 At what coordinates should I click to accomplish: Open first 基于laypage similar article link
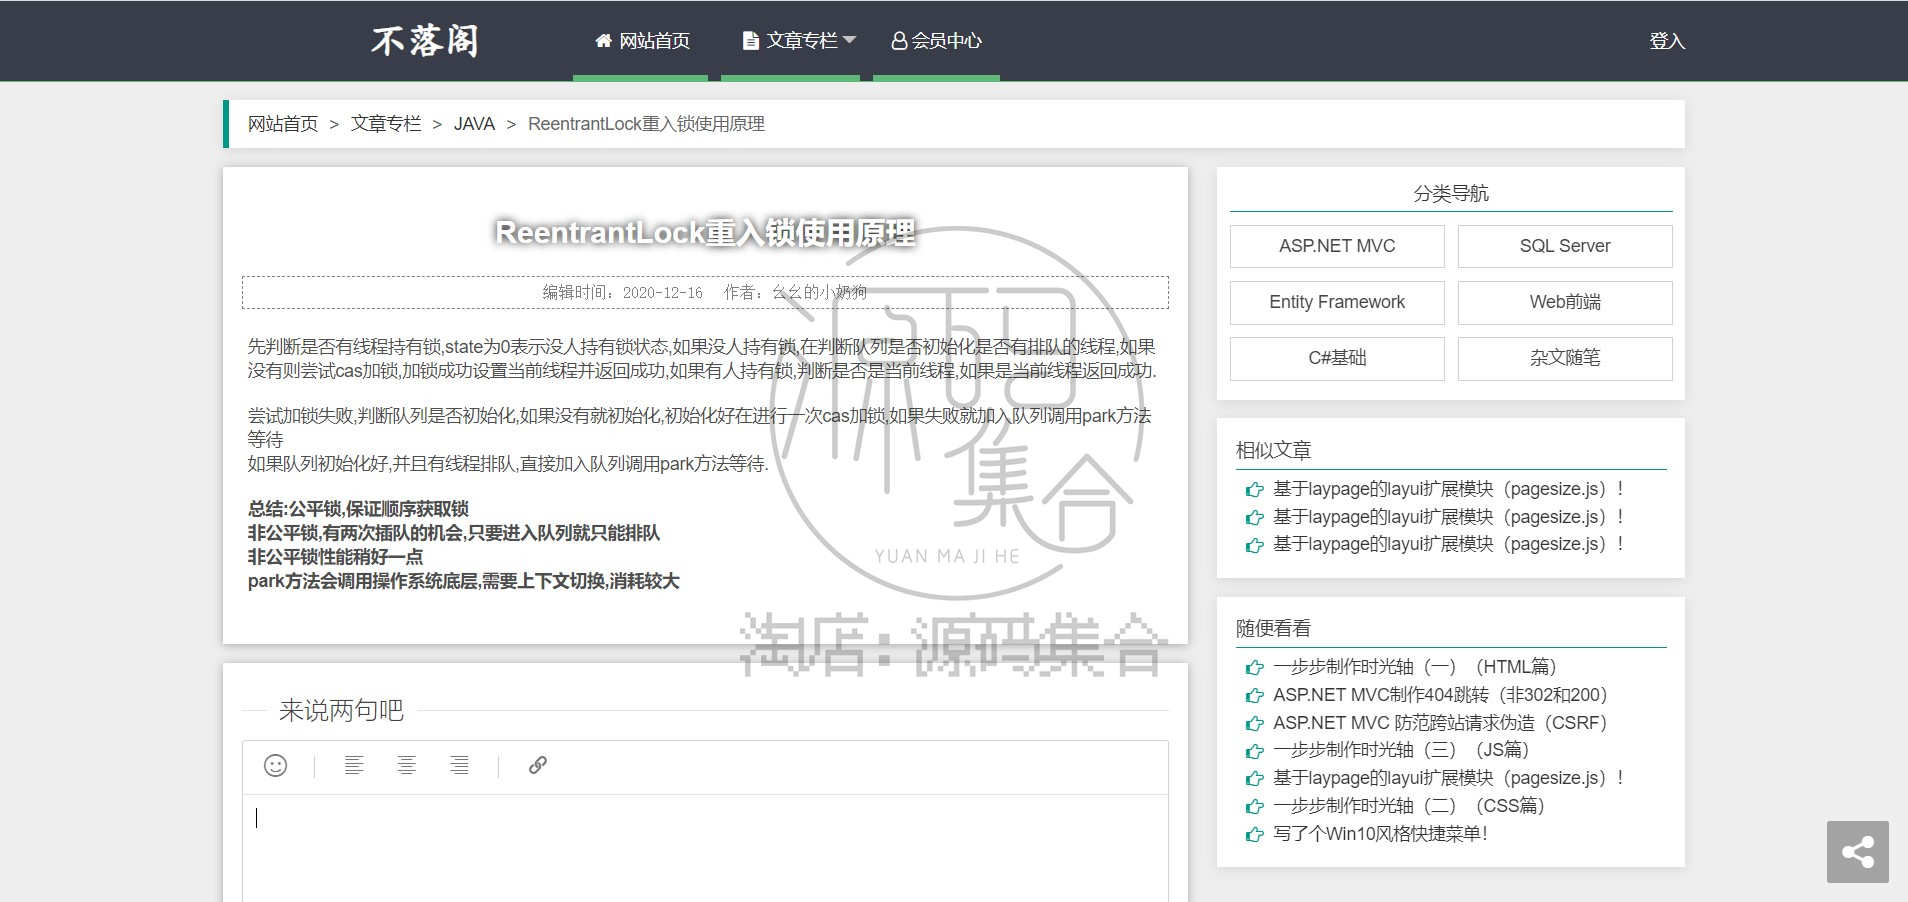(x=1448, y=489)
